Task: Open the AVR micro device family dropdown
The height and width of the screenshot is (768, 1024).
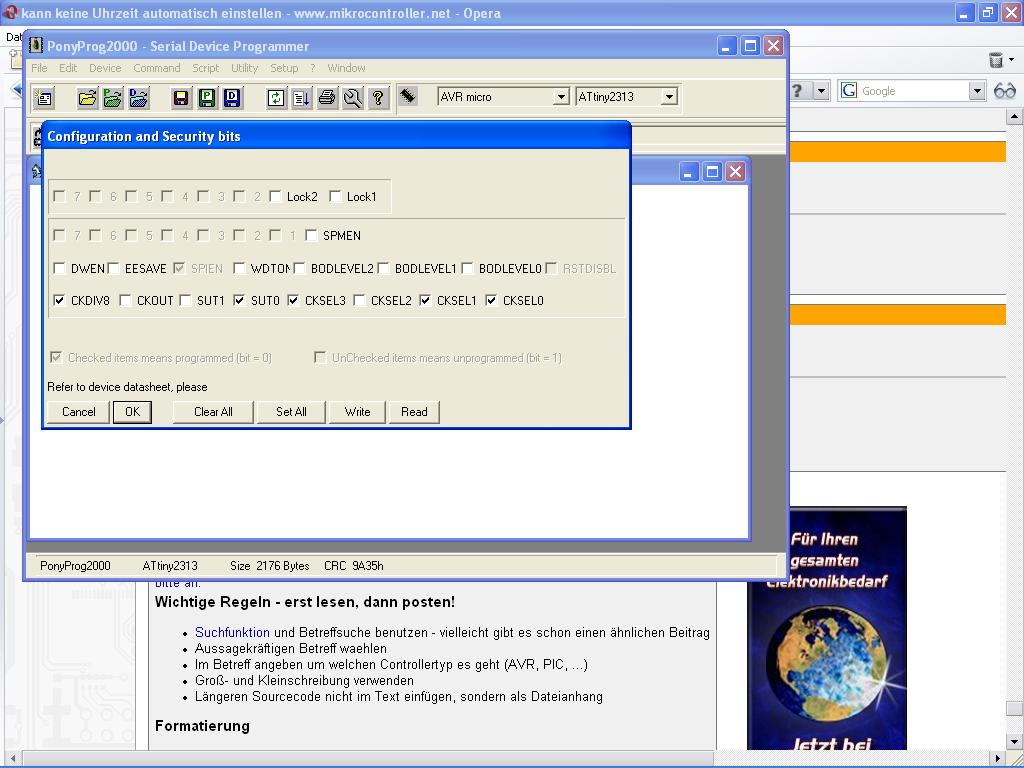Action: click(561, 97)
